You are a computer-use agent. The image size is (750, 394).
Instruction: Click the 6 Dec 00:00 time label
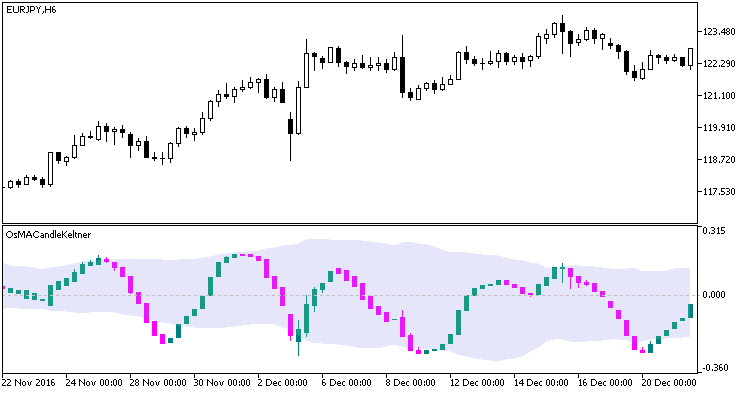point(347,383)
